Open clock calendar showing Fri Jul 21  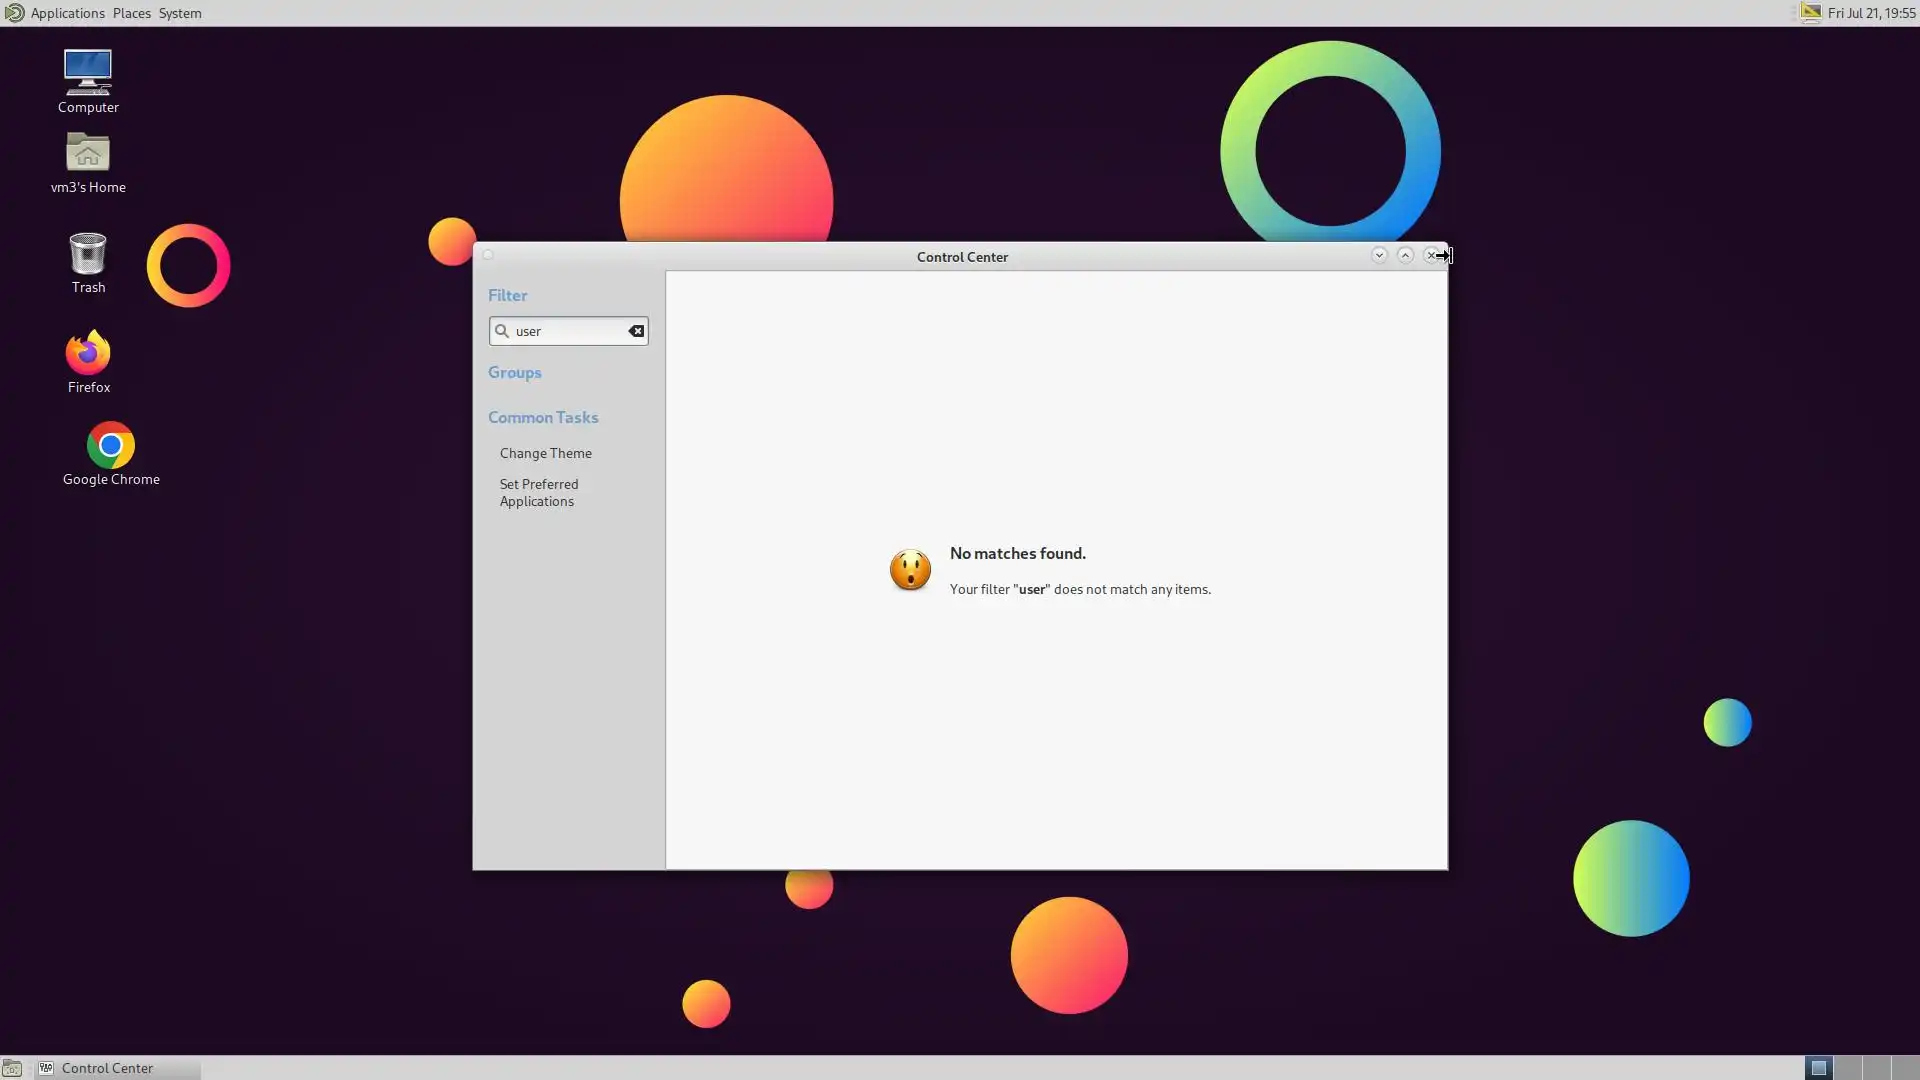tap(1870, 13)
